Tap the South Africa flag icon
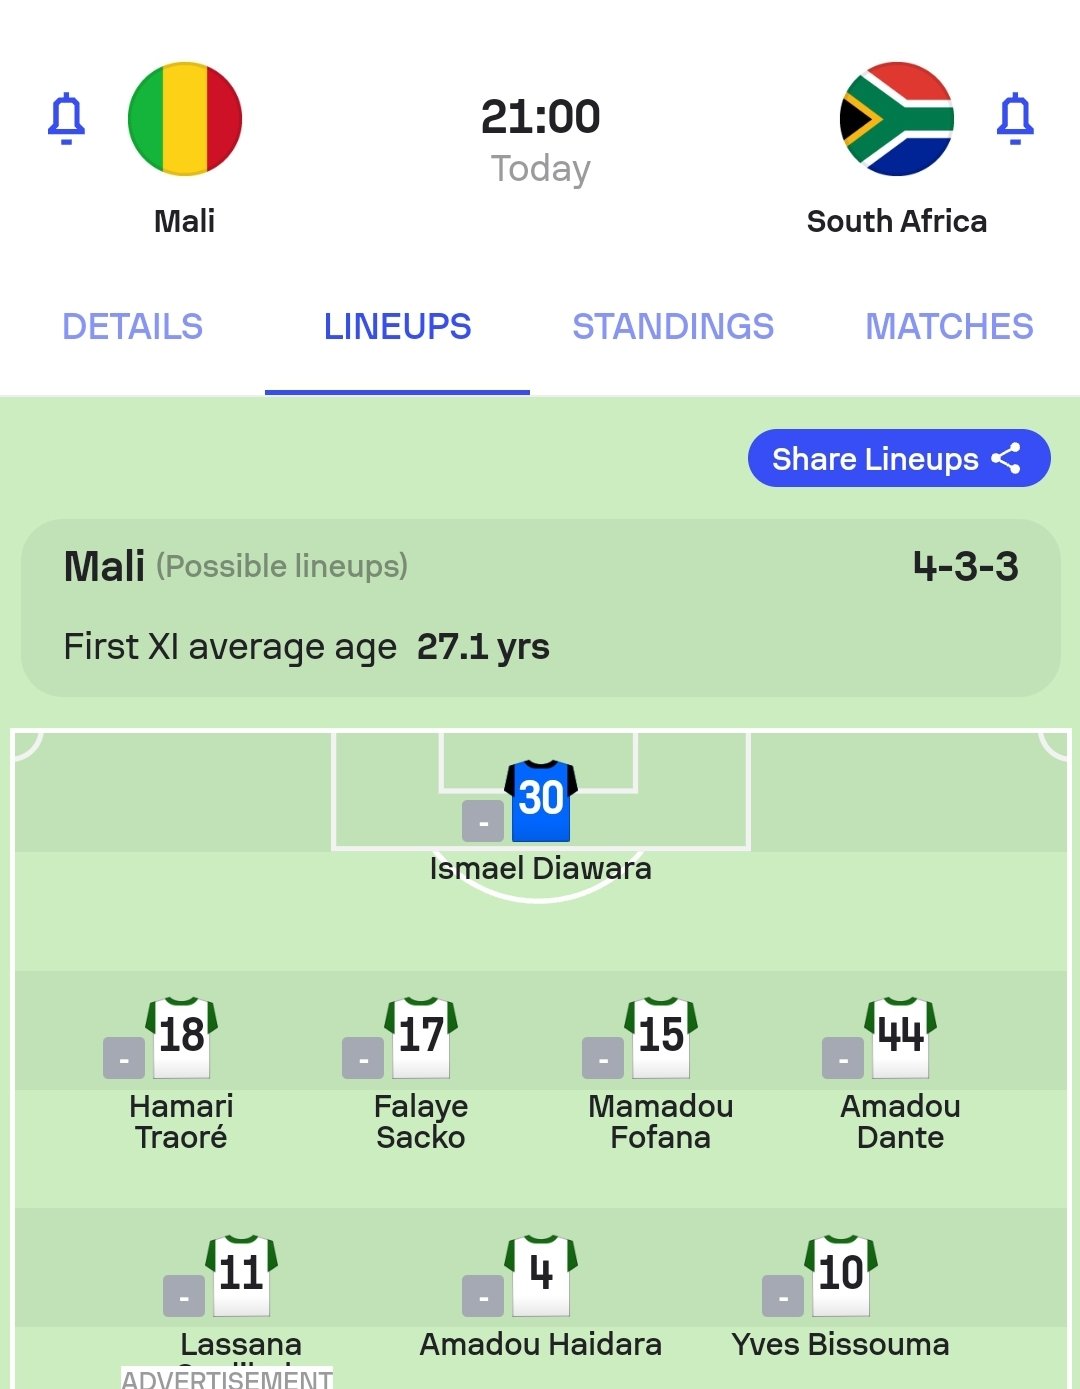1080x1389 pixels. click(x=896, y=119)
